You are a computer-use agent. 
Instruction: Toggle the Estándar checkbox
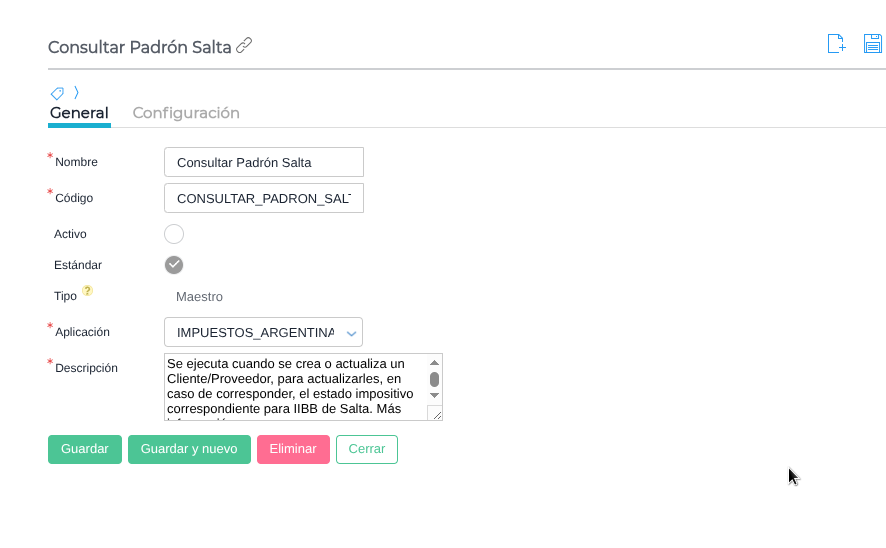point(174,265)
